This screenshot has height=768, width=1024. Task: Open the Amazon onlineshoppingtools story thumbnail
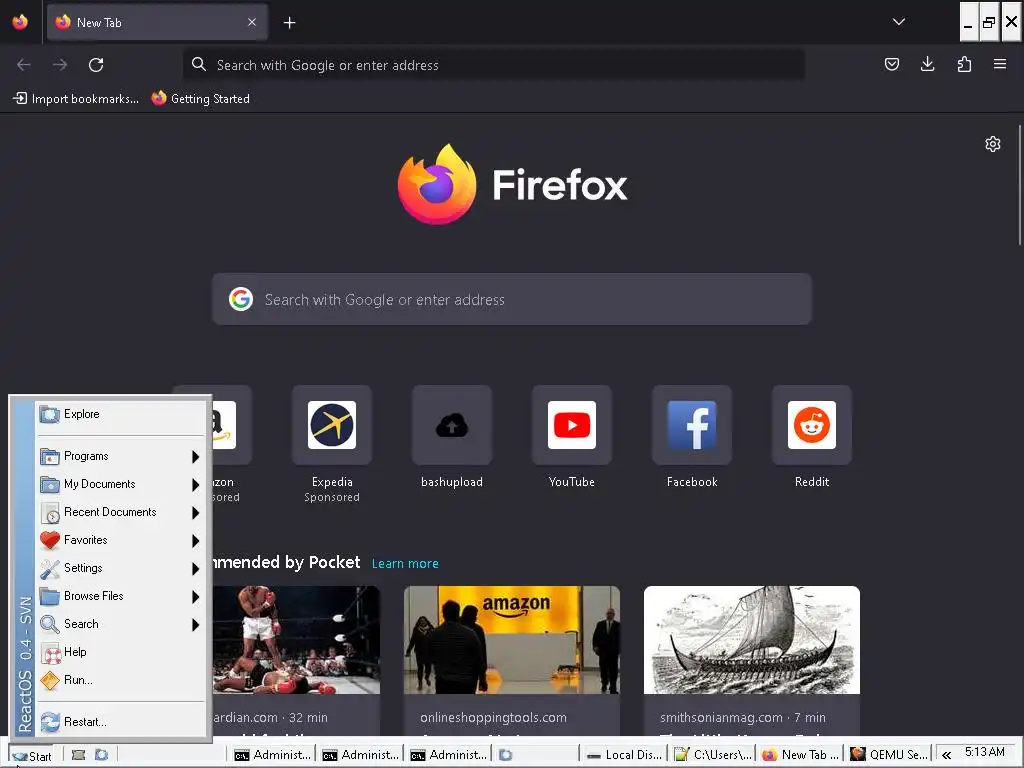pos(512,639)
